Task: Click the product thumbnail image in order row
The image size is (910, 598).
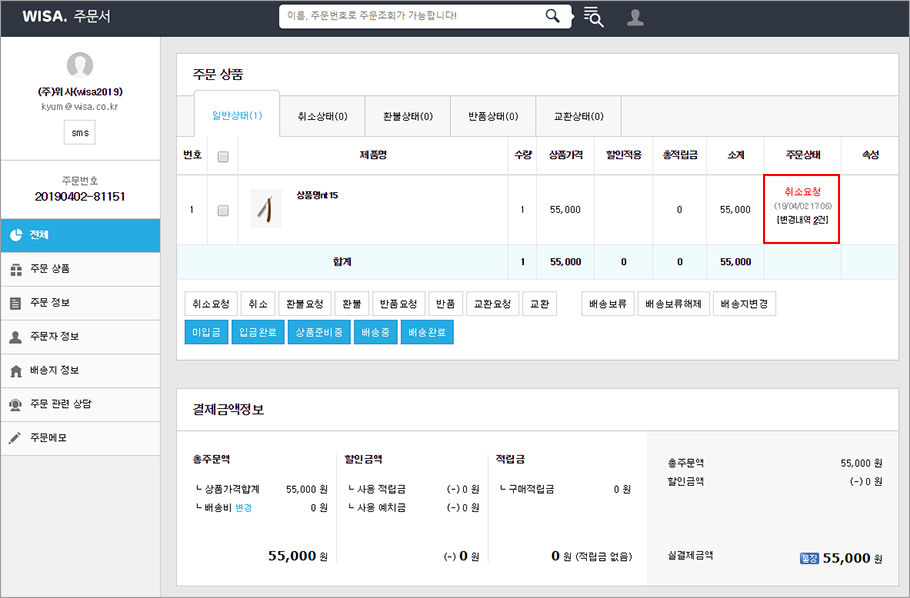Action: [266, 208]
